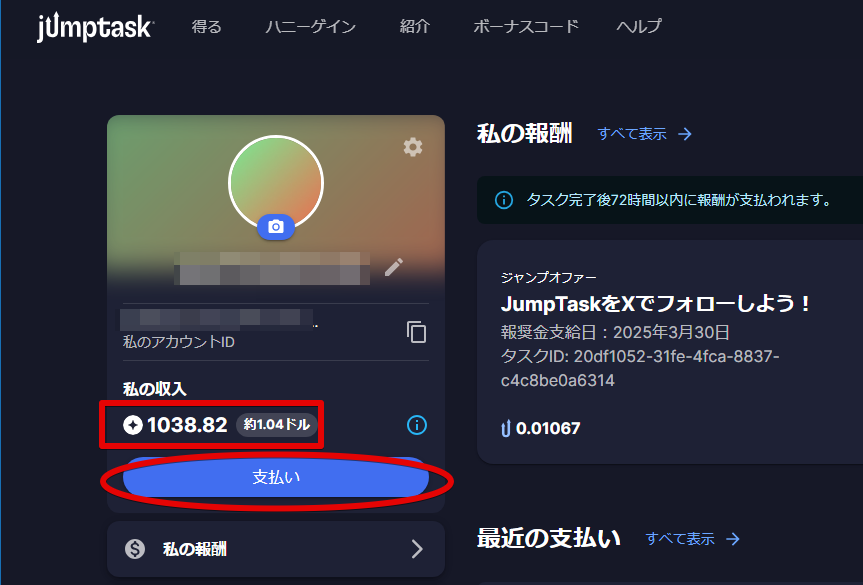Viewport: 863px width, 585px height.
Task: Show all rewards via すべて表示 next to 私の報酬
Action: tap(644, 134)
